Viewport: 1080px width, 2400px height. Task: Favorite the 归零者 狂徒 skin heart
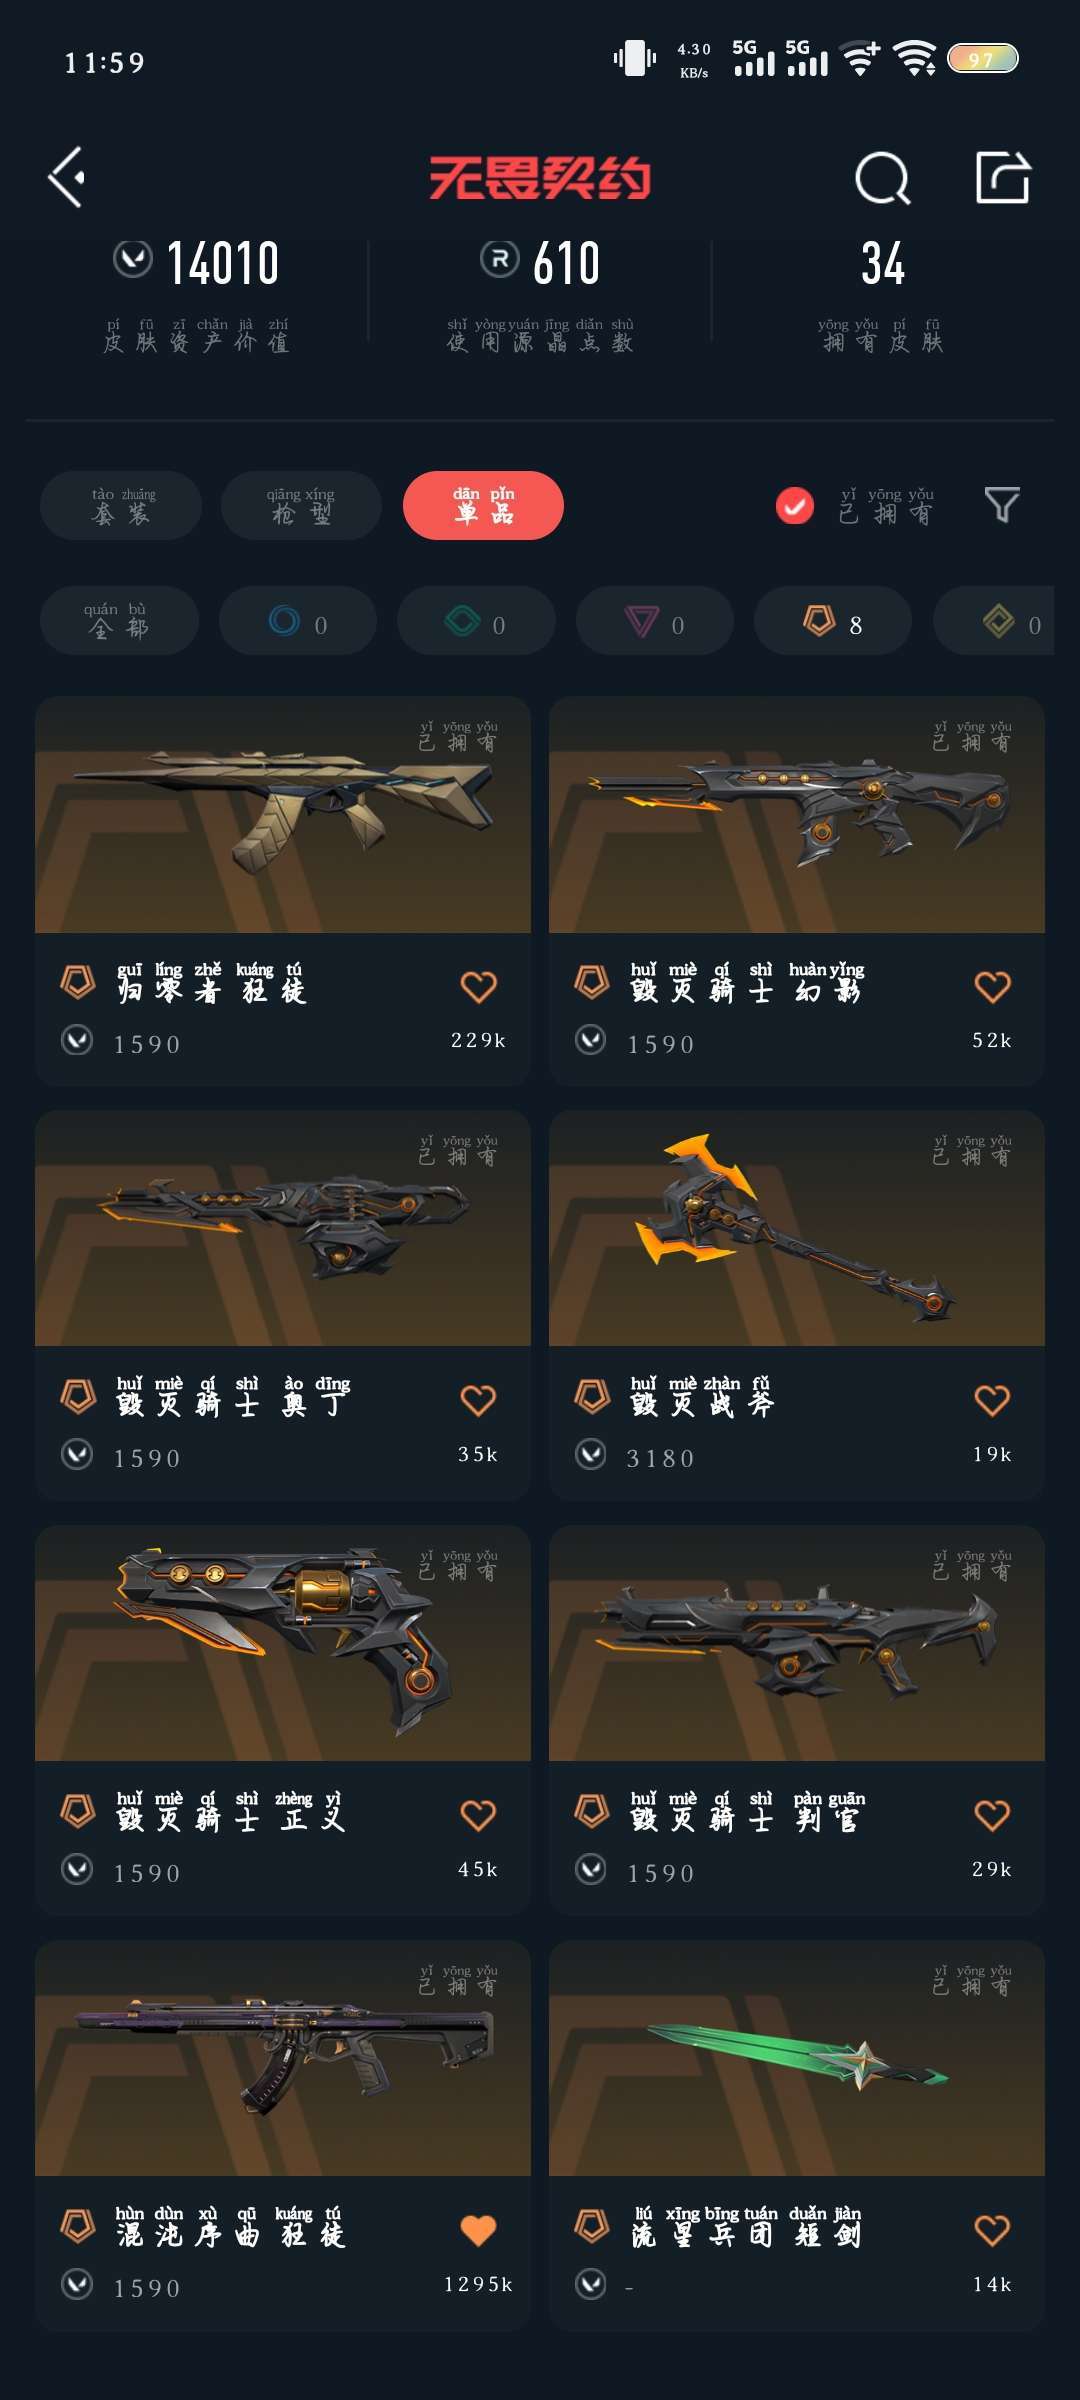tap(478, 987)
